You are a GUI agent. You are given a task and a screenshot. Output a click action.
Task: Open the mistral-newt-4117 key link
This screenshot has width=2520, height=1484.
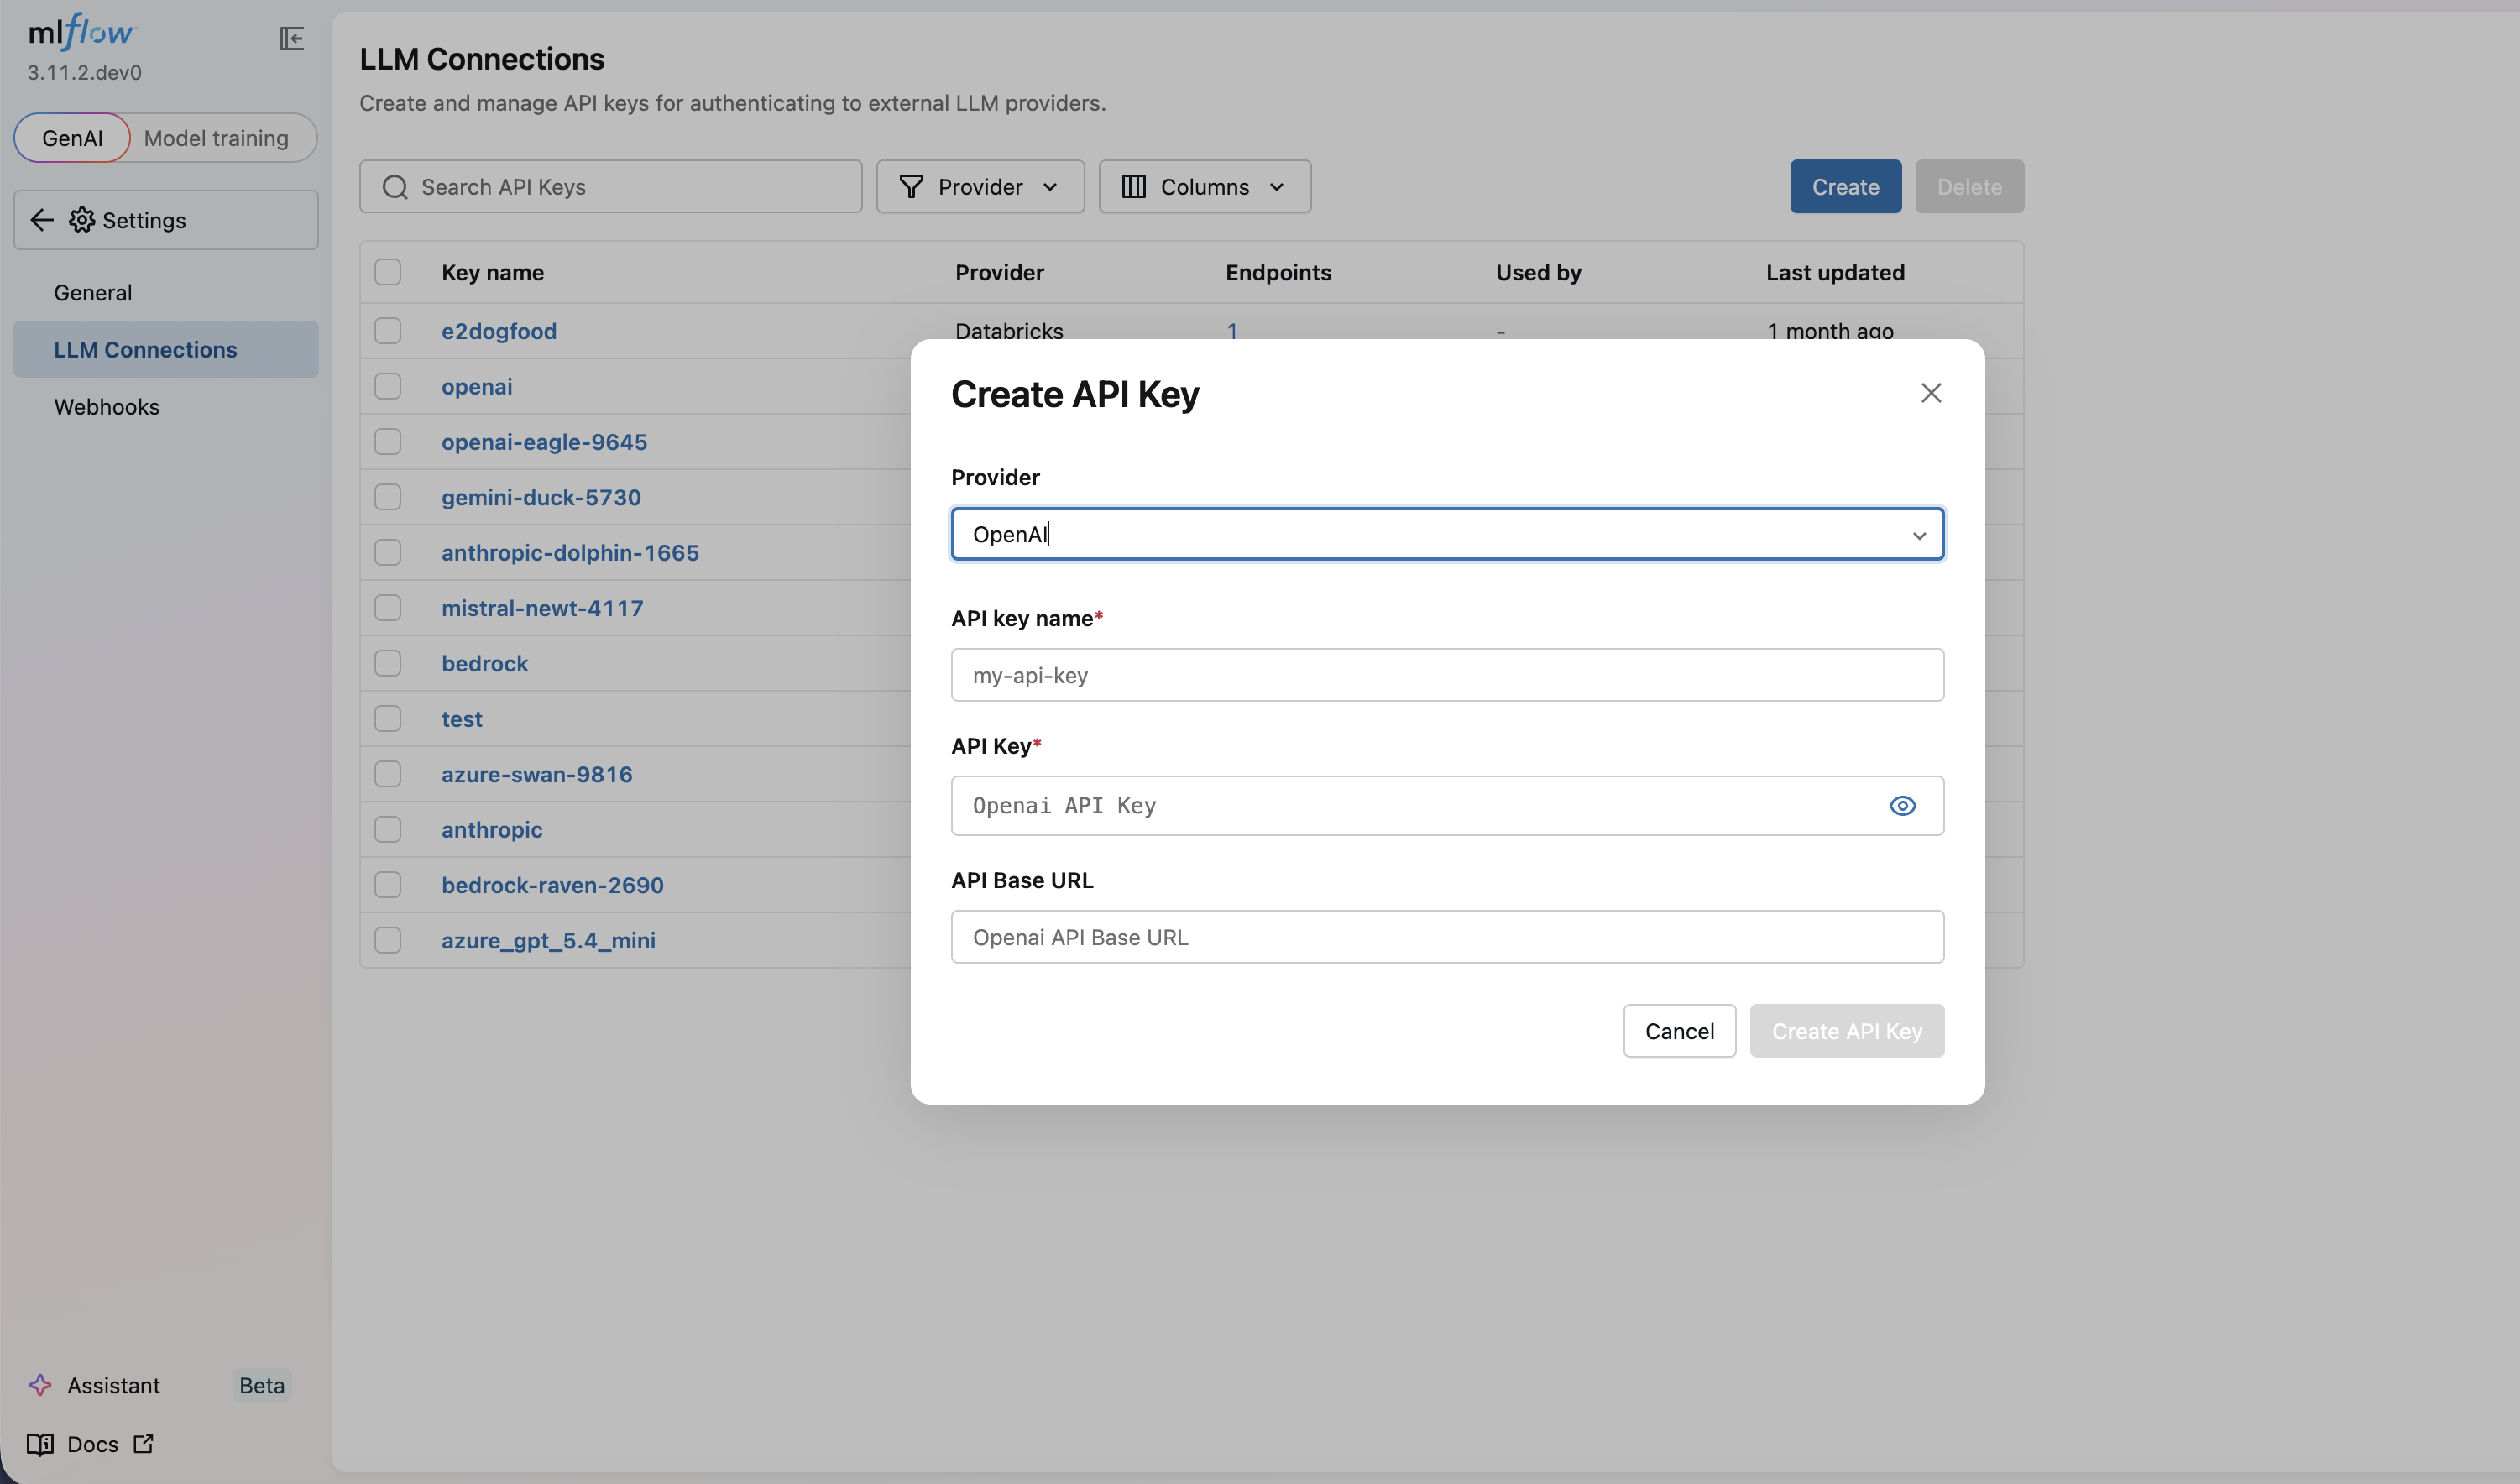(x=542, y=608)
